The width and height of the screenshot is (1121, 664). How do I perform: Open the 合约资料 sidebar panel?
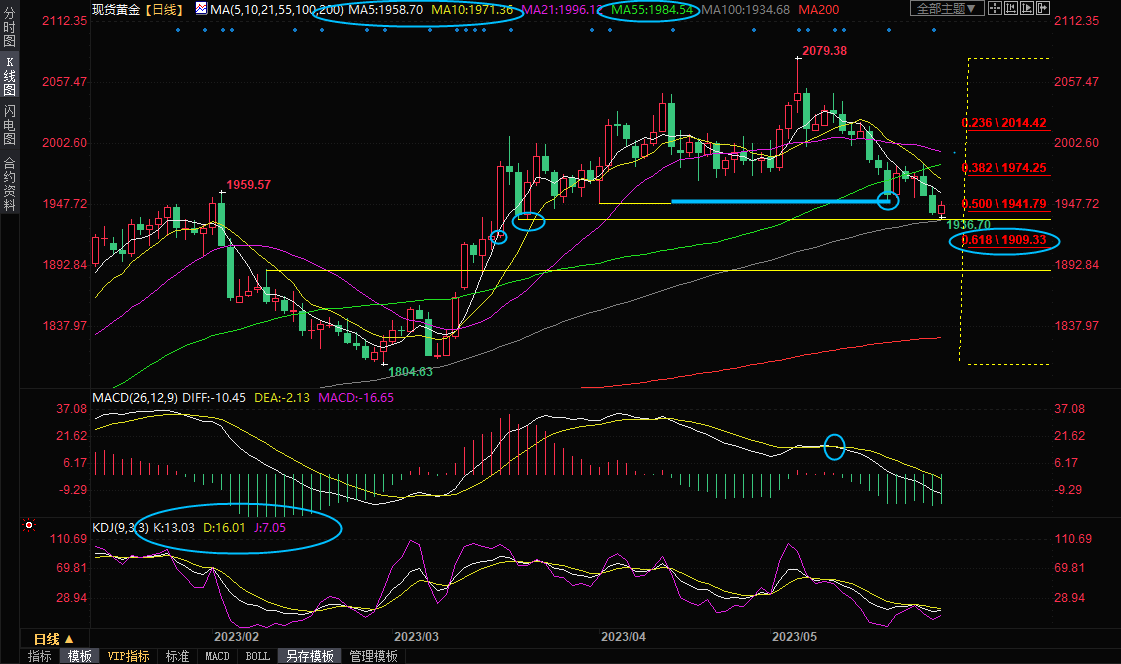click(x=9, y=184)
